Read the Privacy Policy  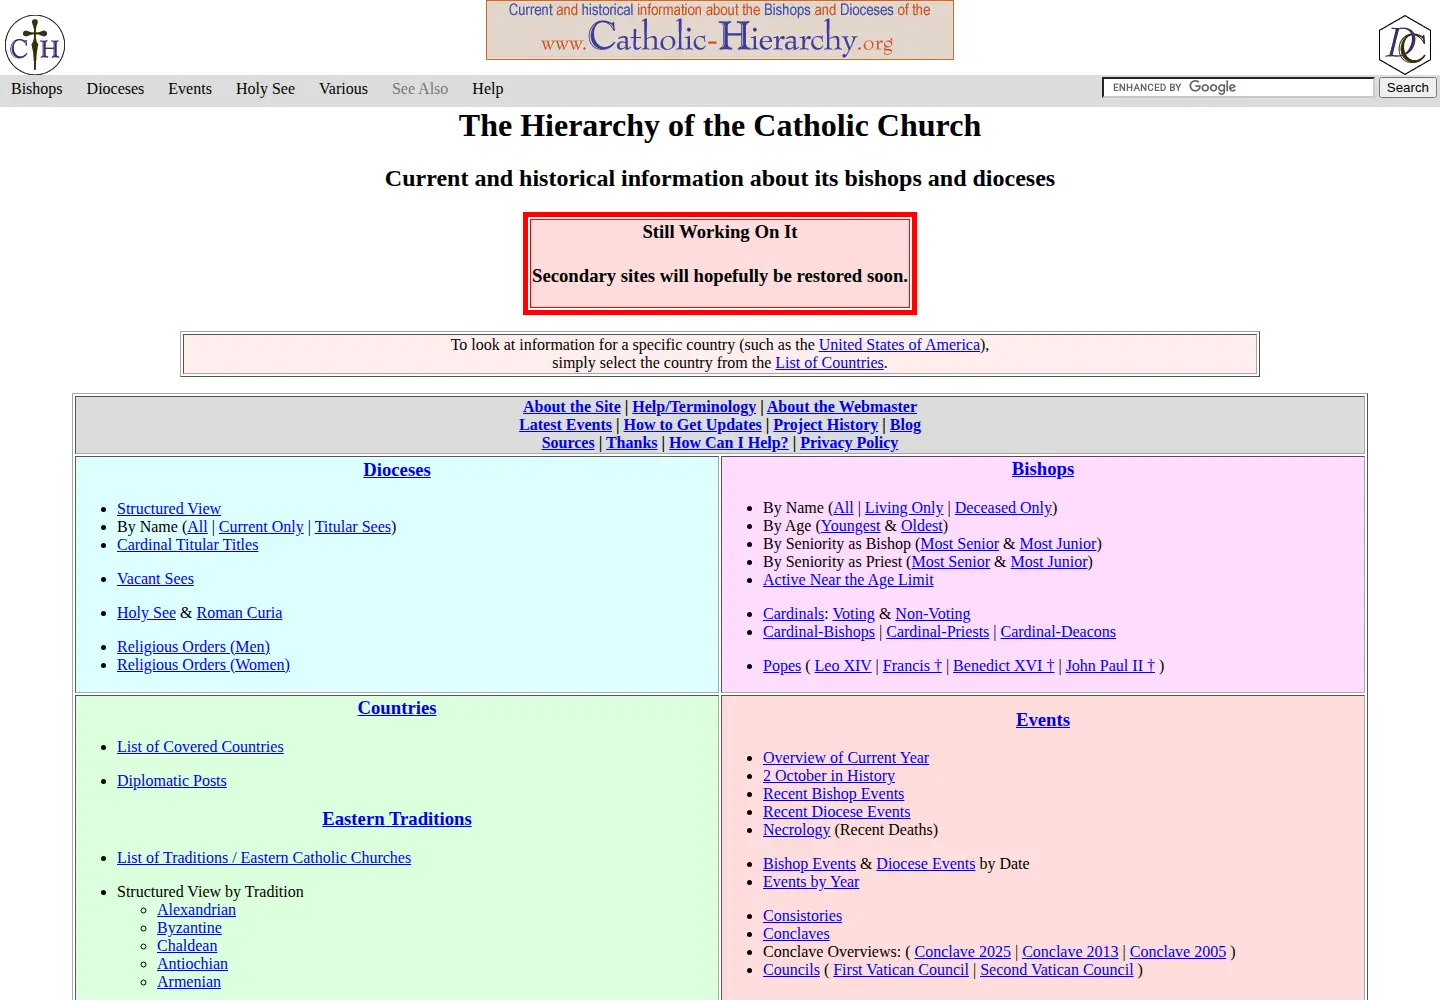click(849, 443)
